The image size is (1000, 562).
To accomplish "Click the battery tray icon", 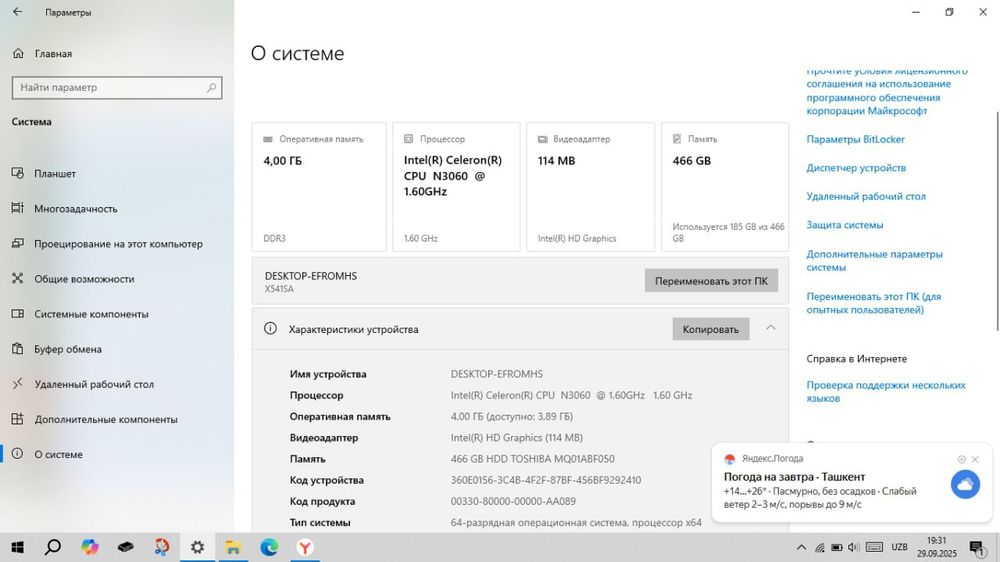I will [x=837, y=547].
